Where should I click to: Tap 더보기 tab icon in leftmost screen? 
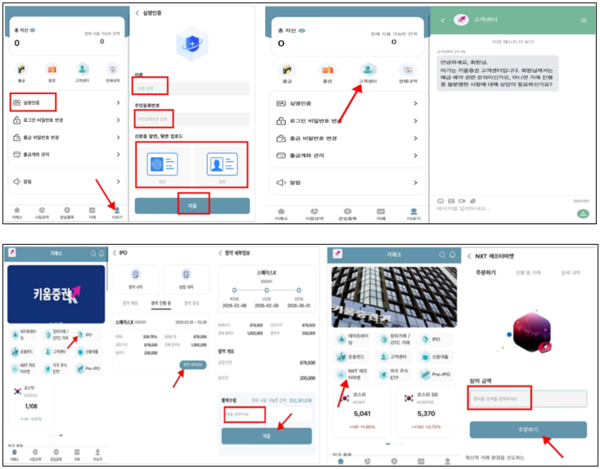tap(117, 211)
